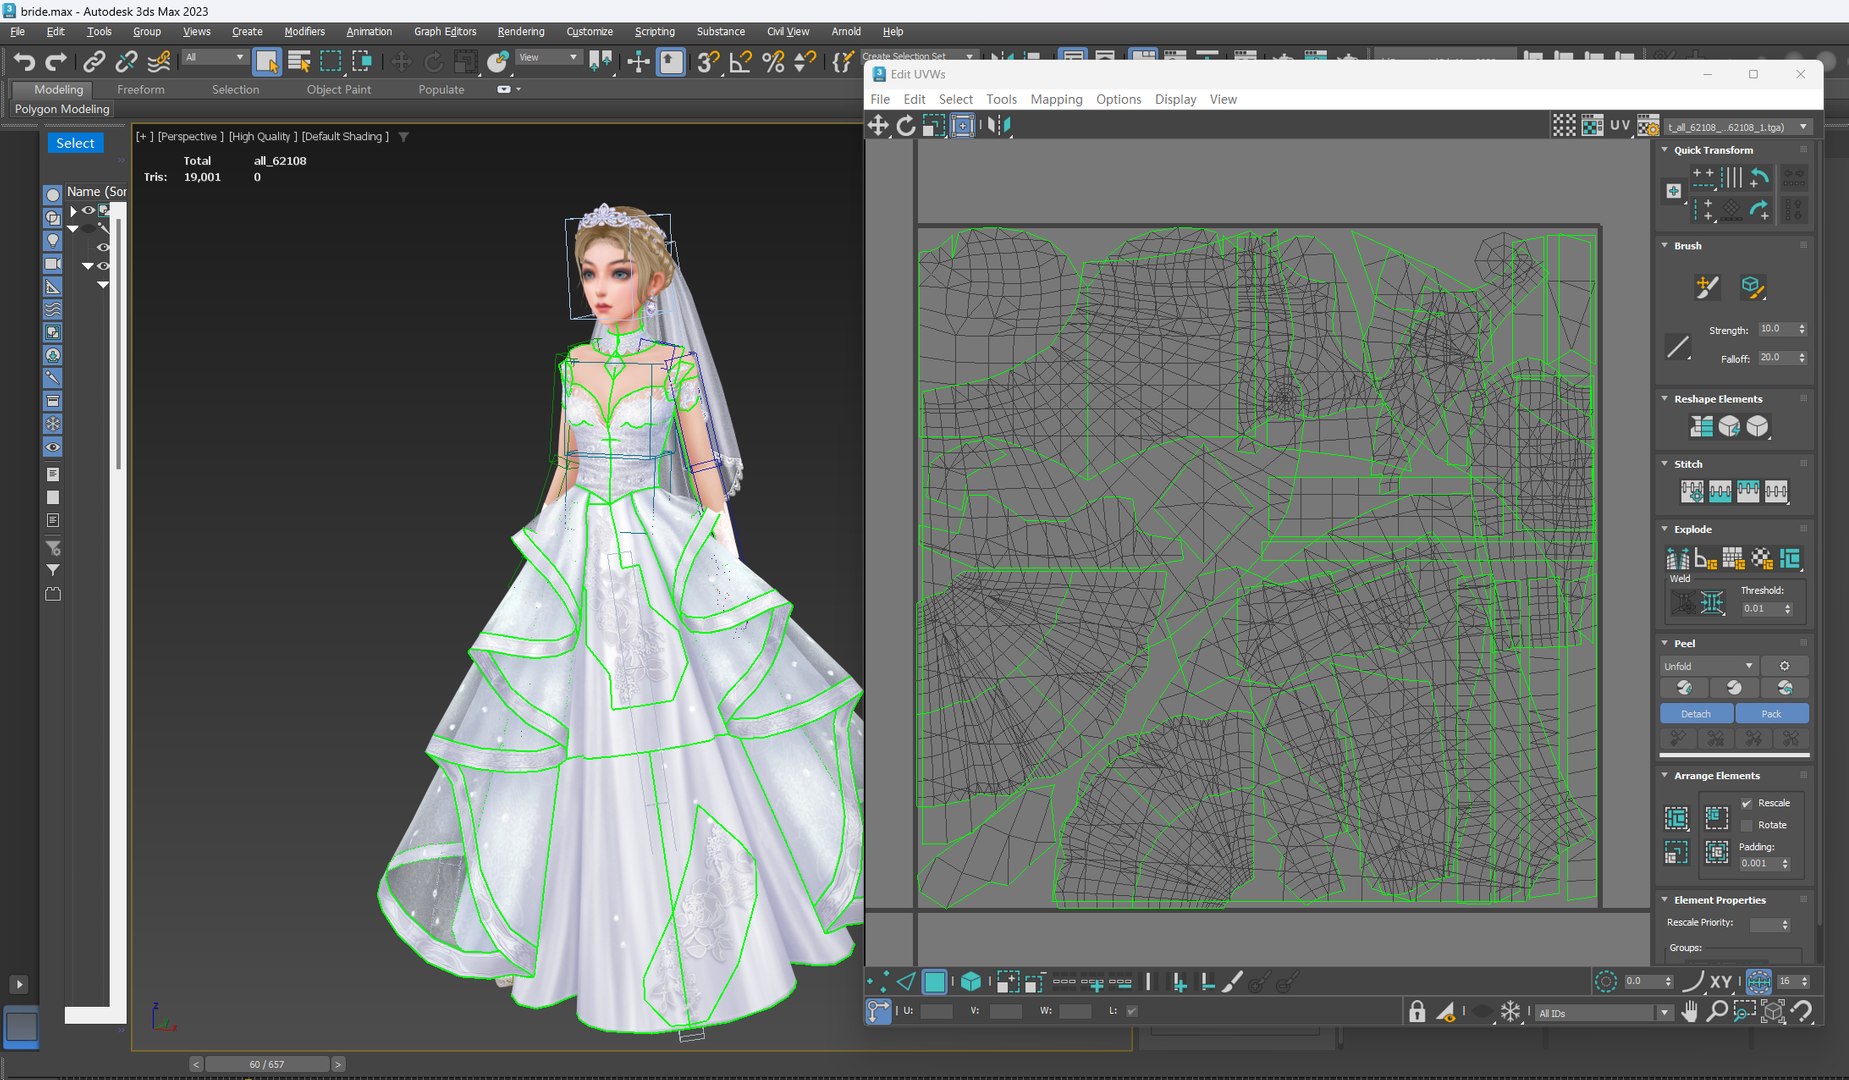Screen dimensions: 1849x1080
Task: Click Relax brush icon in Brush rollout
Action: click(1752, 288)
